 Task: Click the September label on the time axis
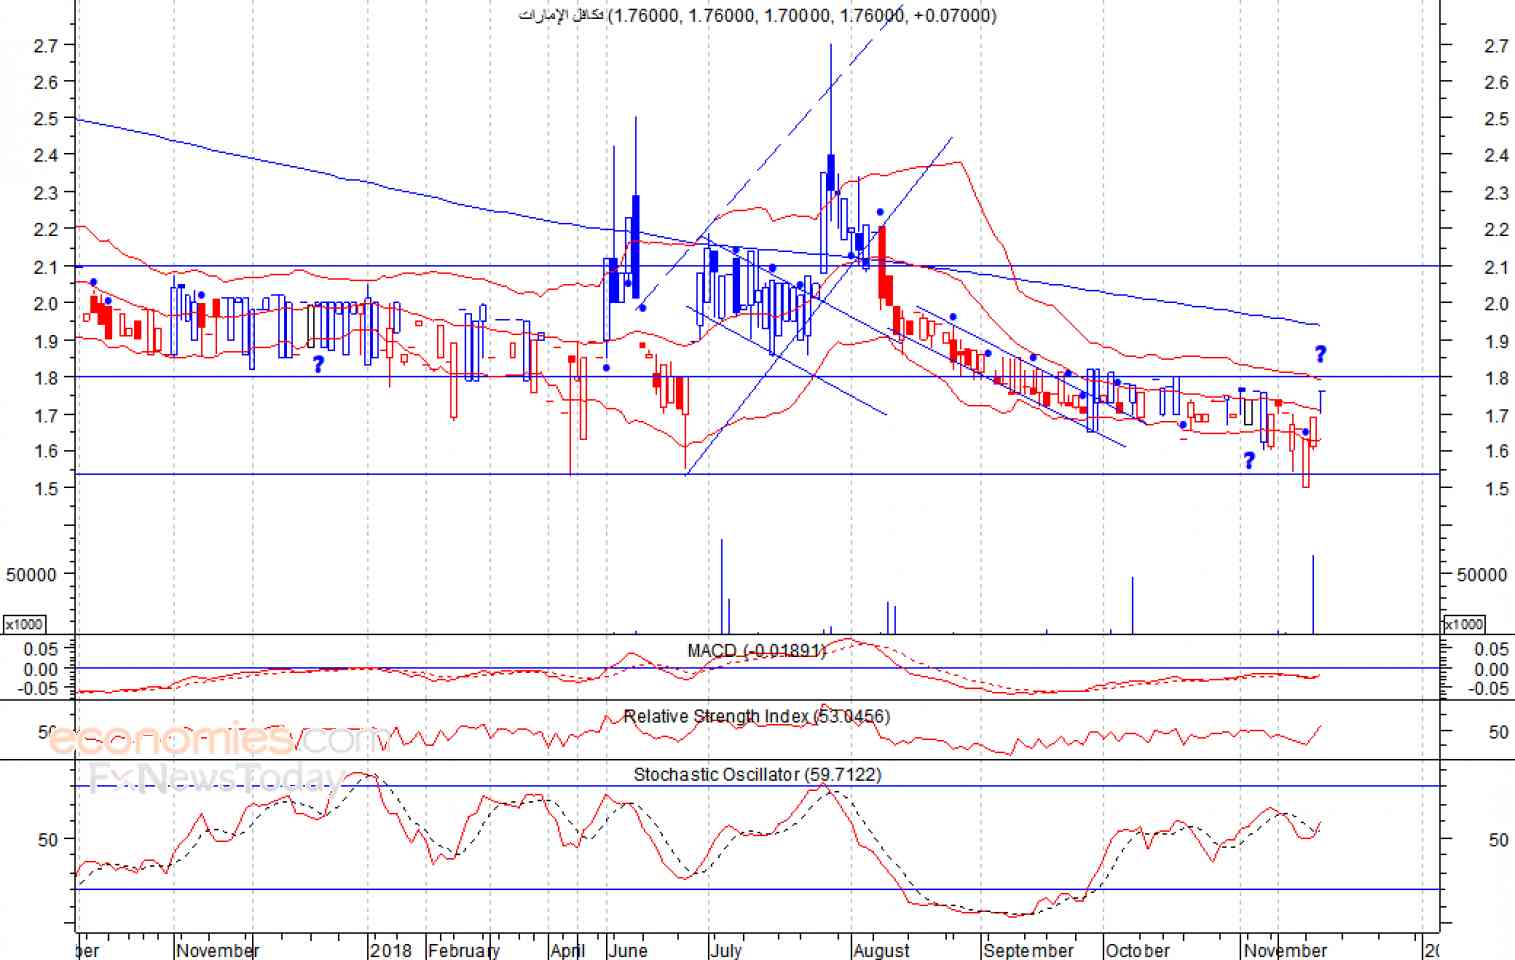(1028, 949)
